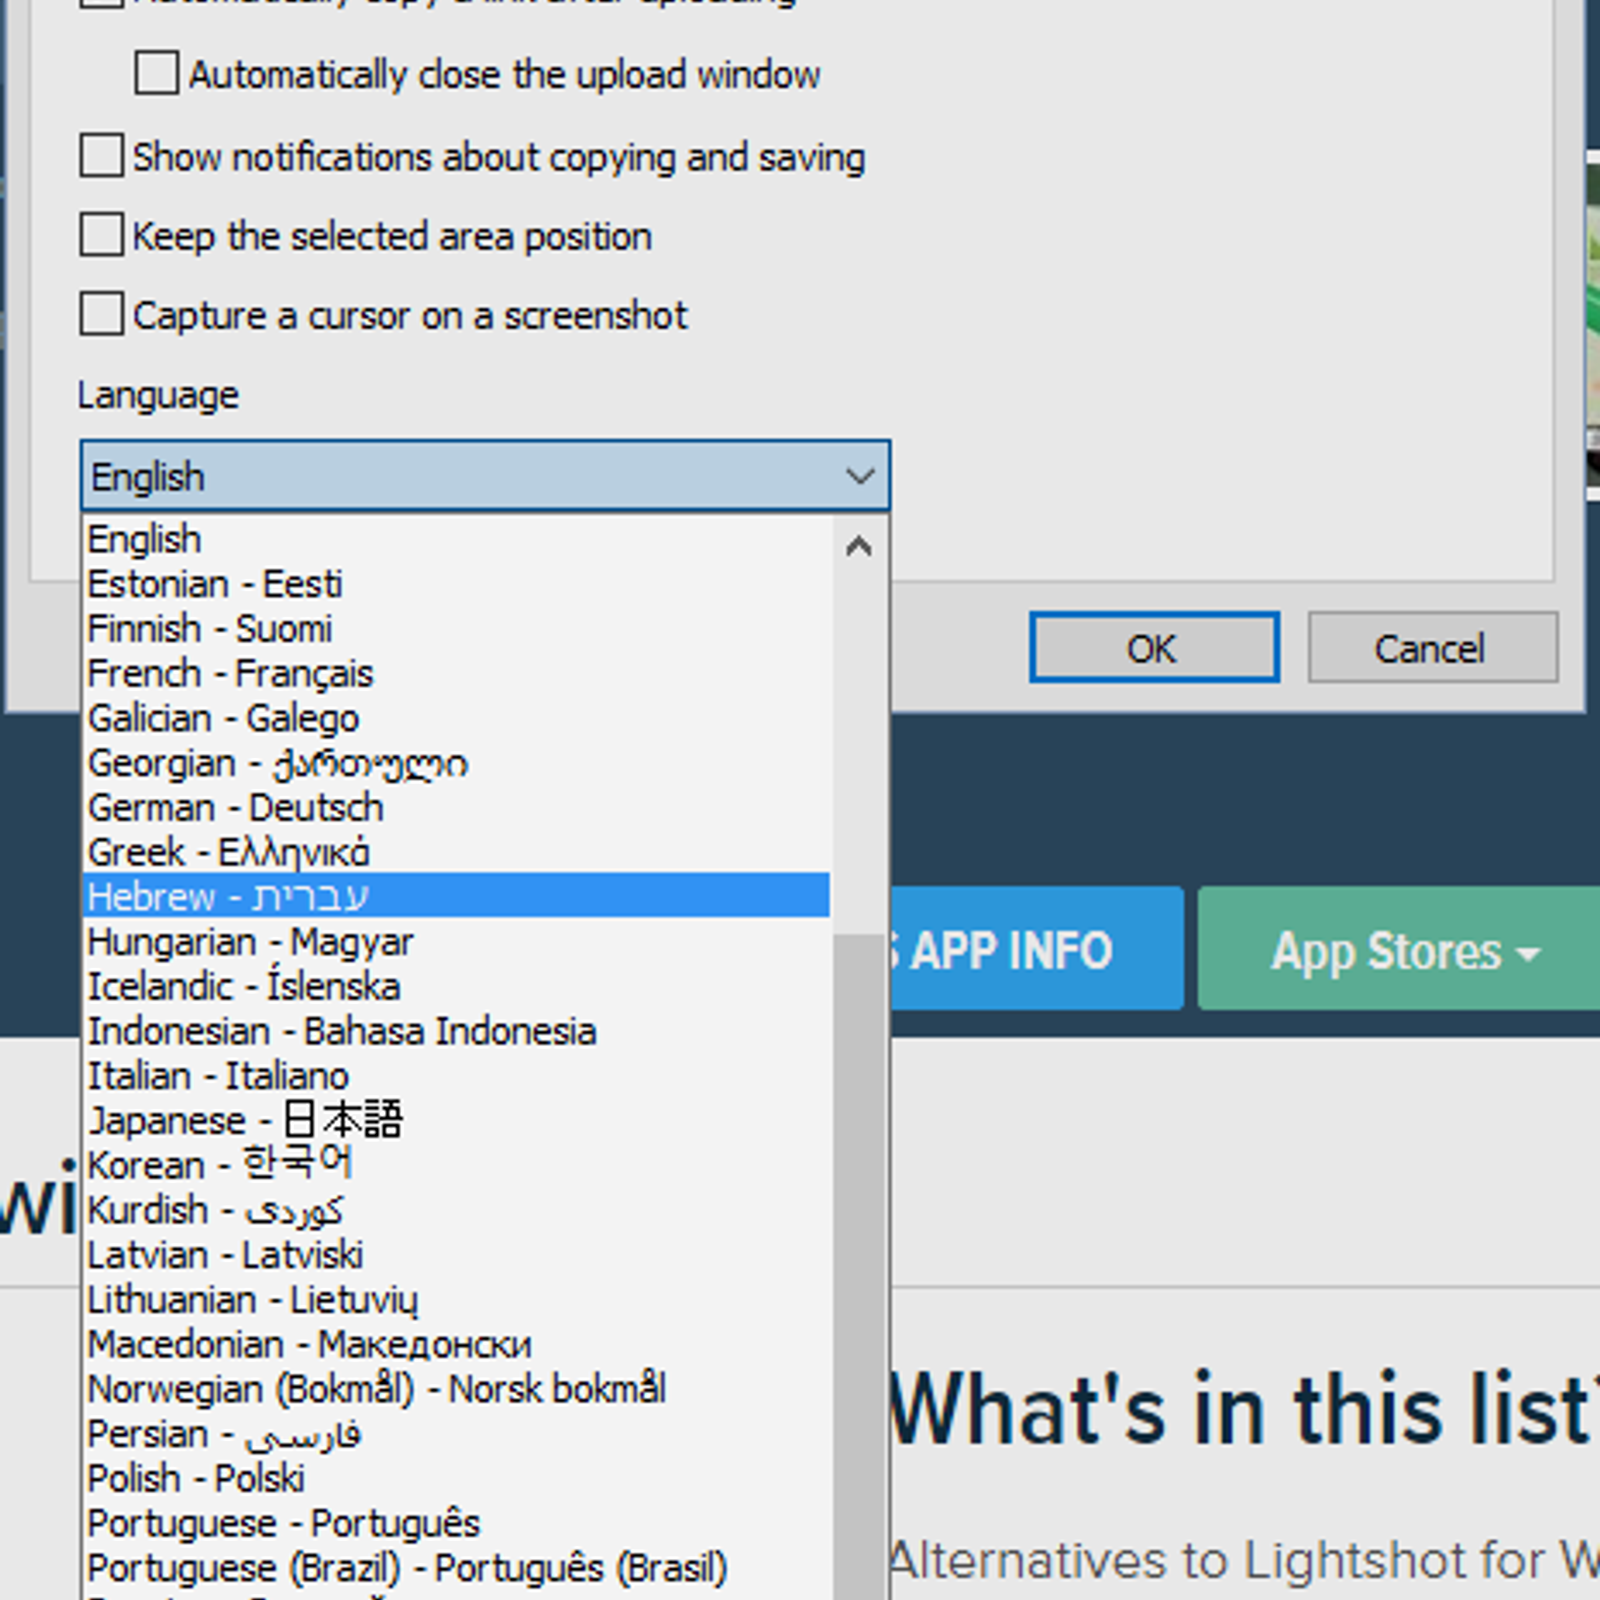Click the language list scrollbar thumb

click(x=858, y=1265)
